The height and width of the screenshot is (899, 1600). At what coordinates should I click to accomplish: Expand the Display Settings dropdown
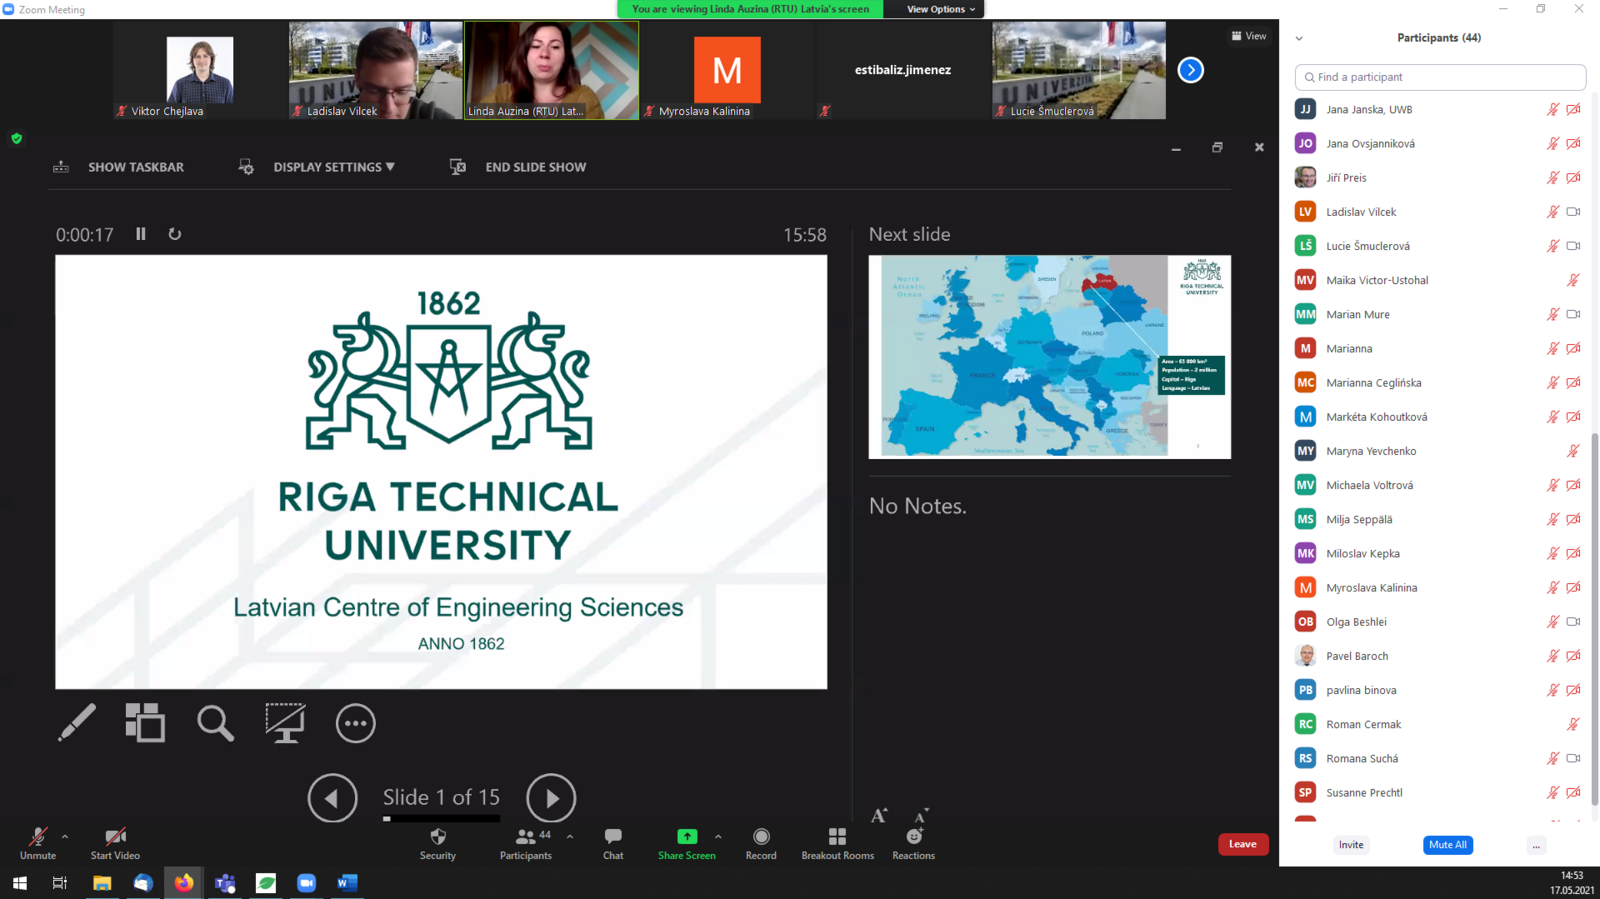click(333, 167)
